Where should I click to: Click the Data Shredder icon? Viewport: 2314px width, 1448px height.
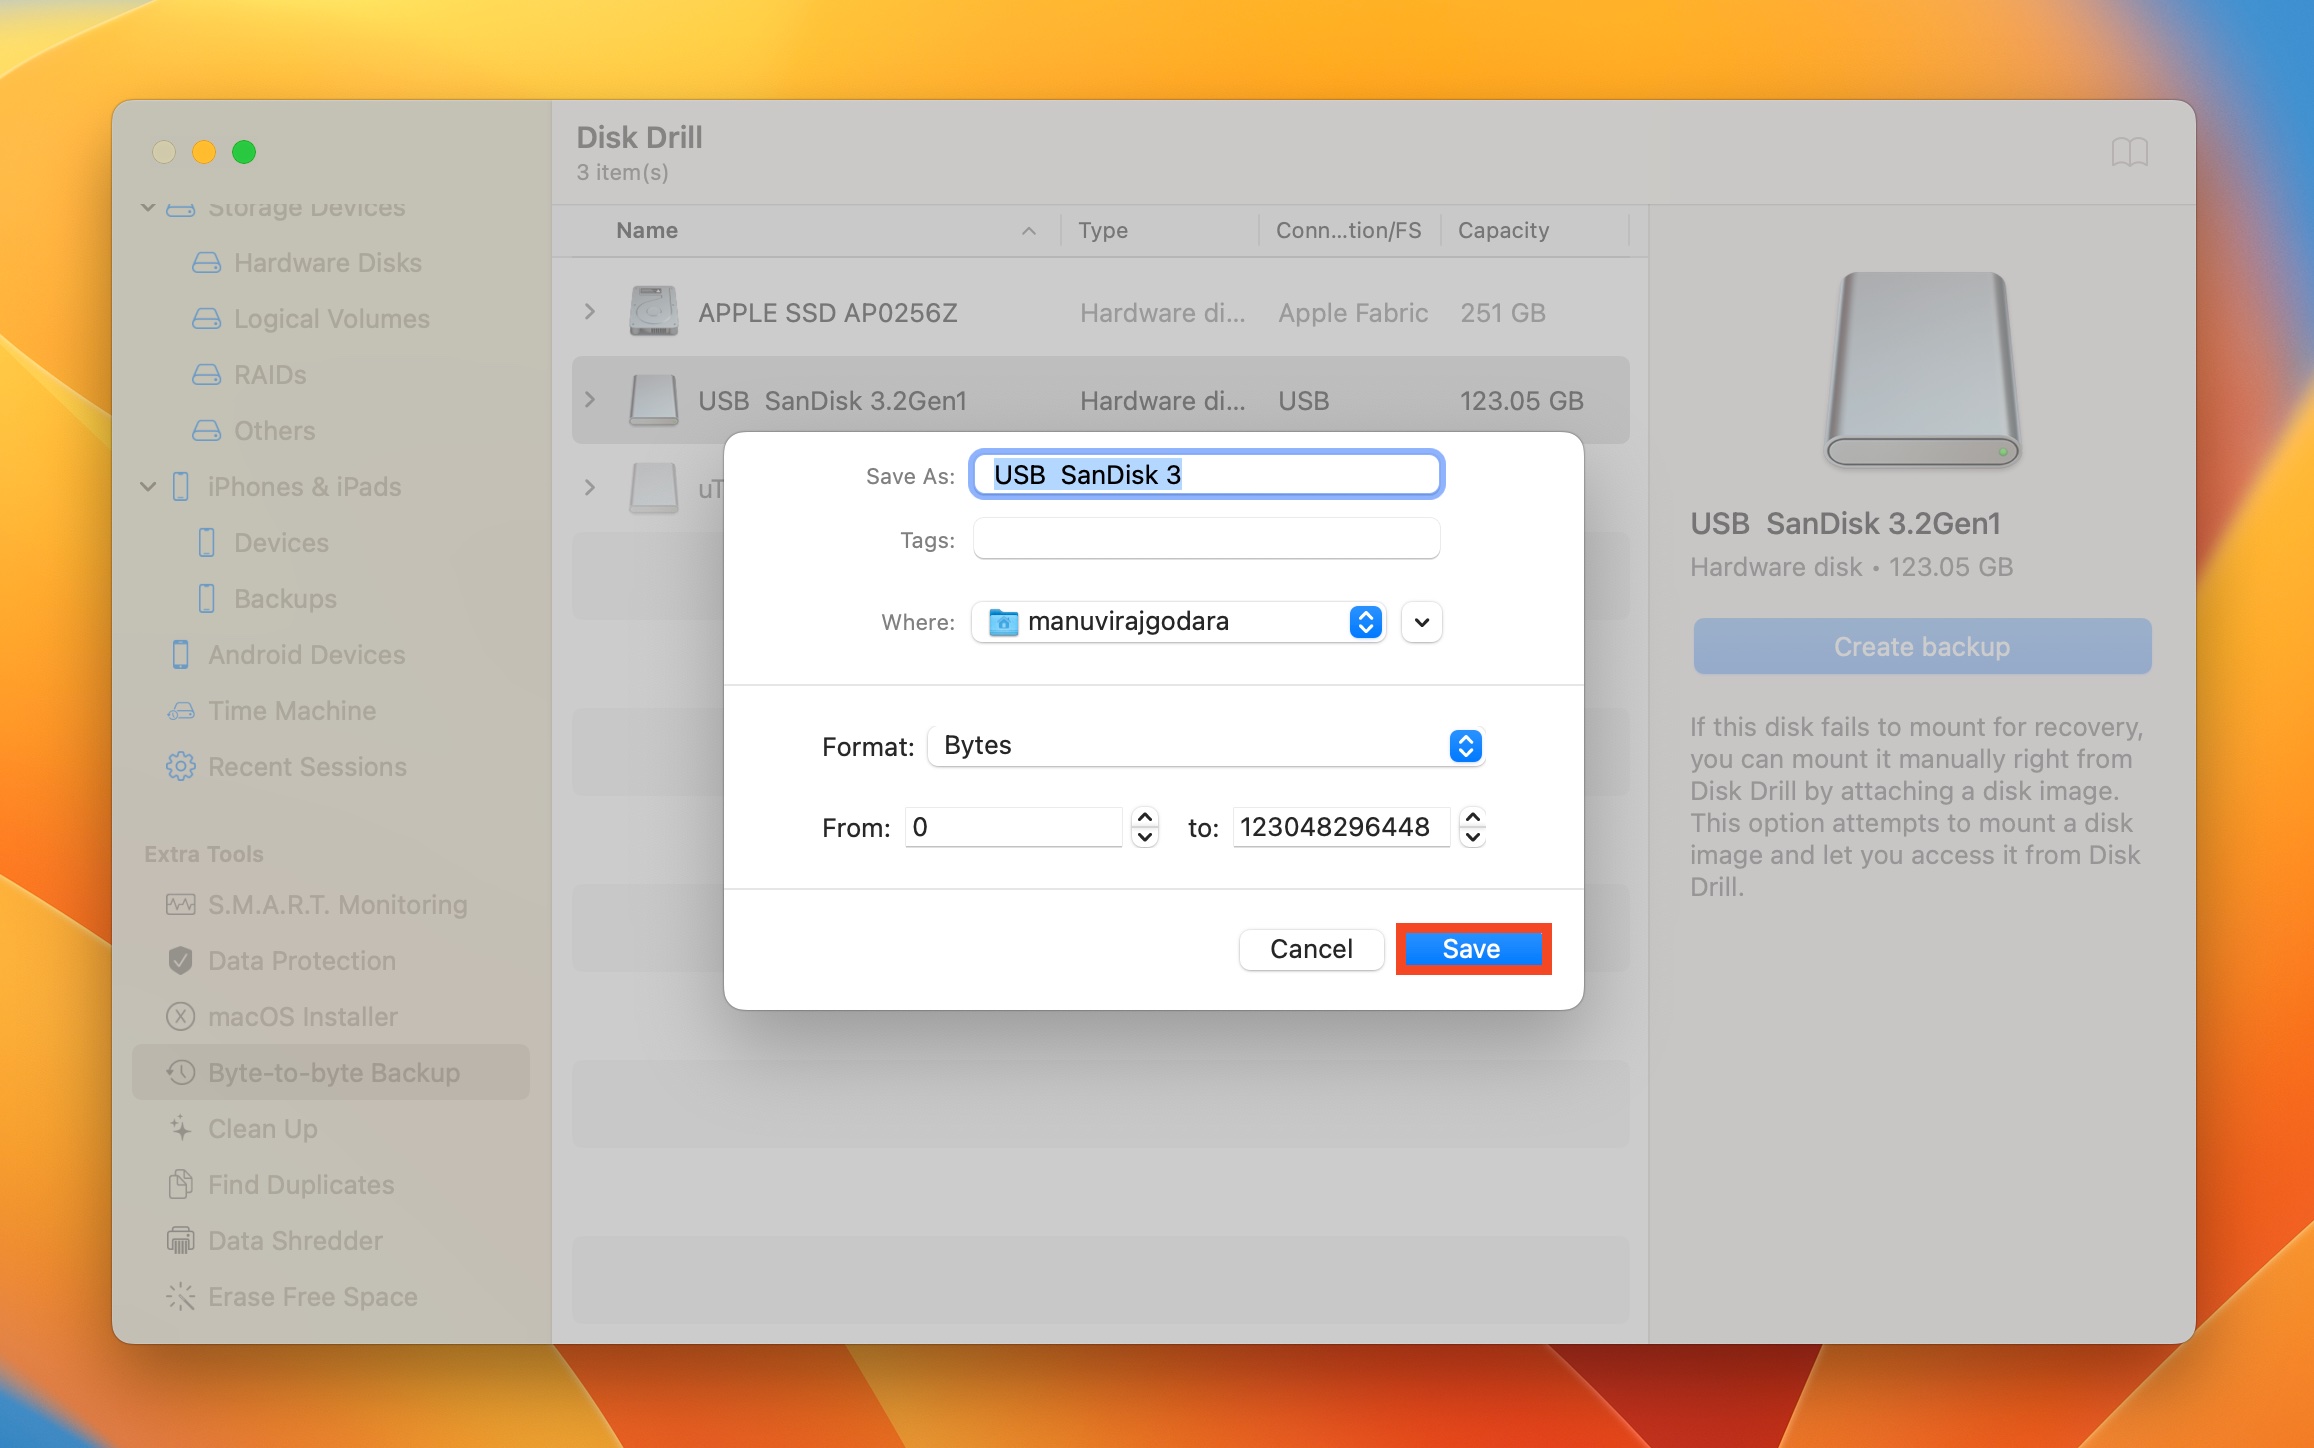(x=179, y=1239)
